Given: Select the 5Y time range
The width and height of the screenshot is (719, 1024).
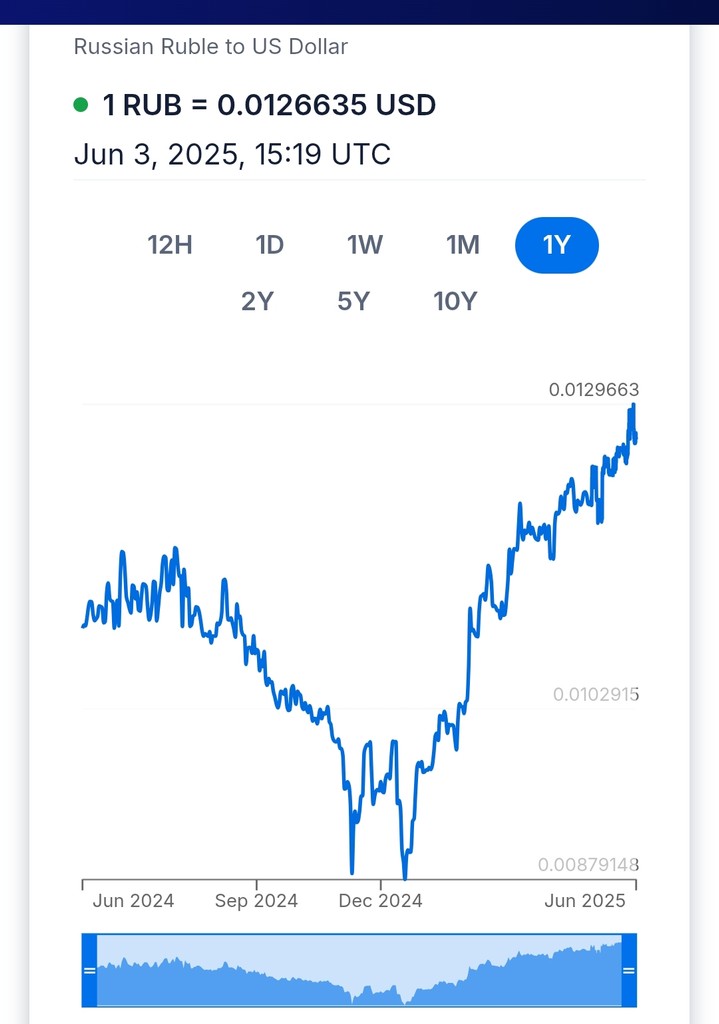Looking at the screenshot, I should point(353,301).
